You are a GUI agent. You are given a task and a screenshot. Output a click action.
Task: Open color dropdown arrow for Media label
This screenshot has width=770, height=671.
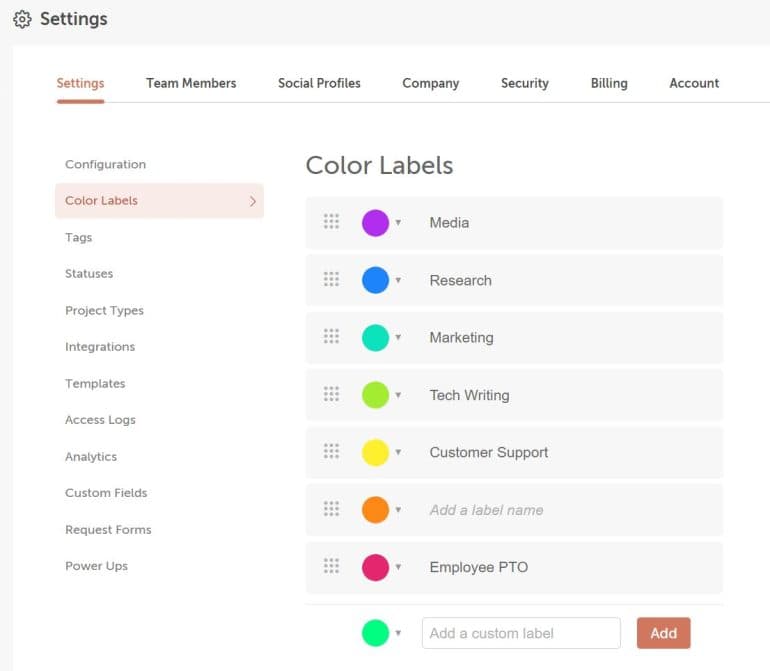398,223
